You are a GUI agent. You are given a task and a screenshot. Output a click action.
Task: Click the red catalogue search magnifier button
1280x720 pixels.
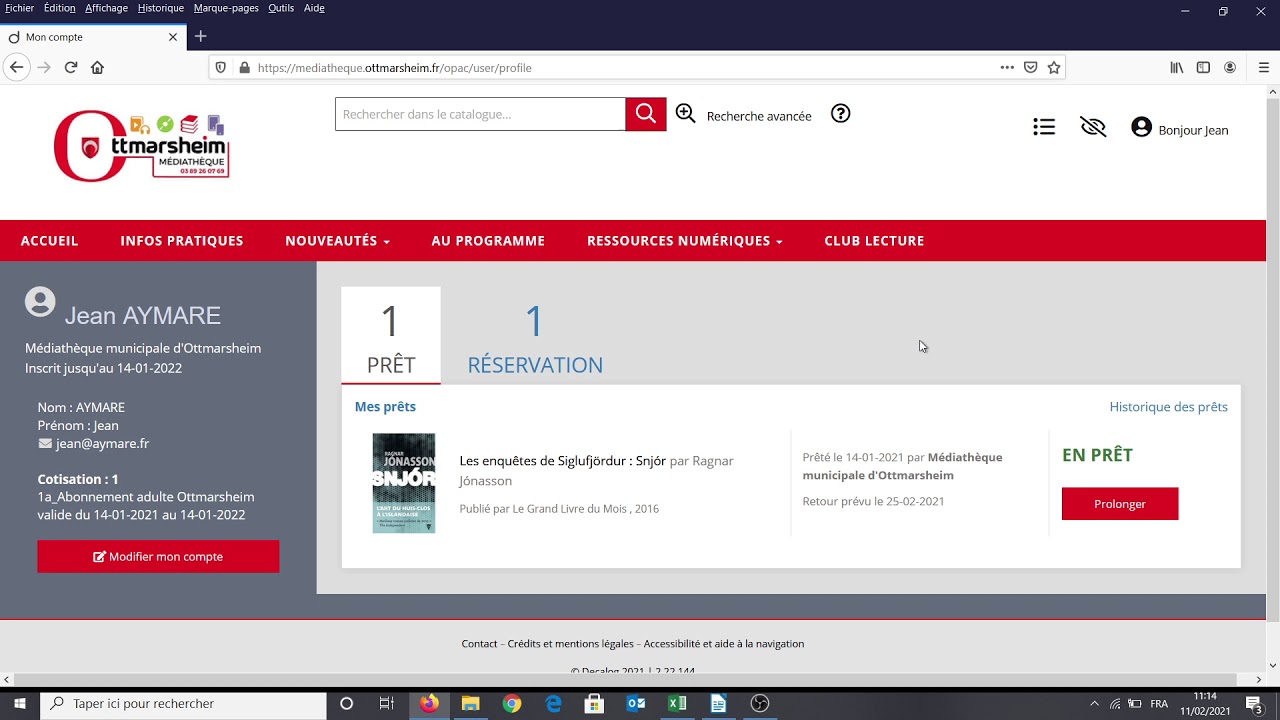[x=646, y=114]
